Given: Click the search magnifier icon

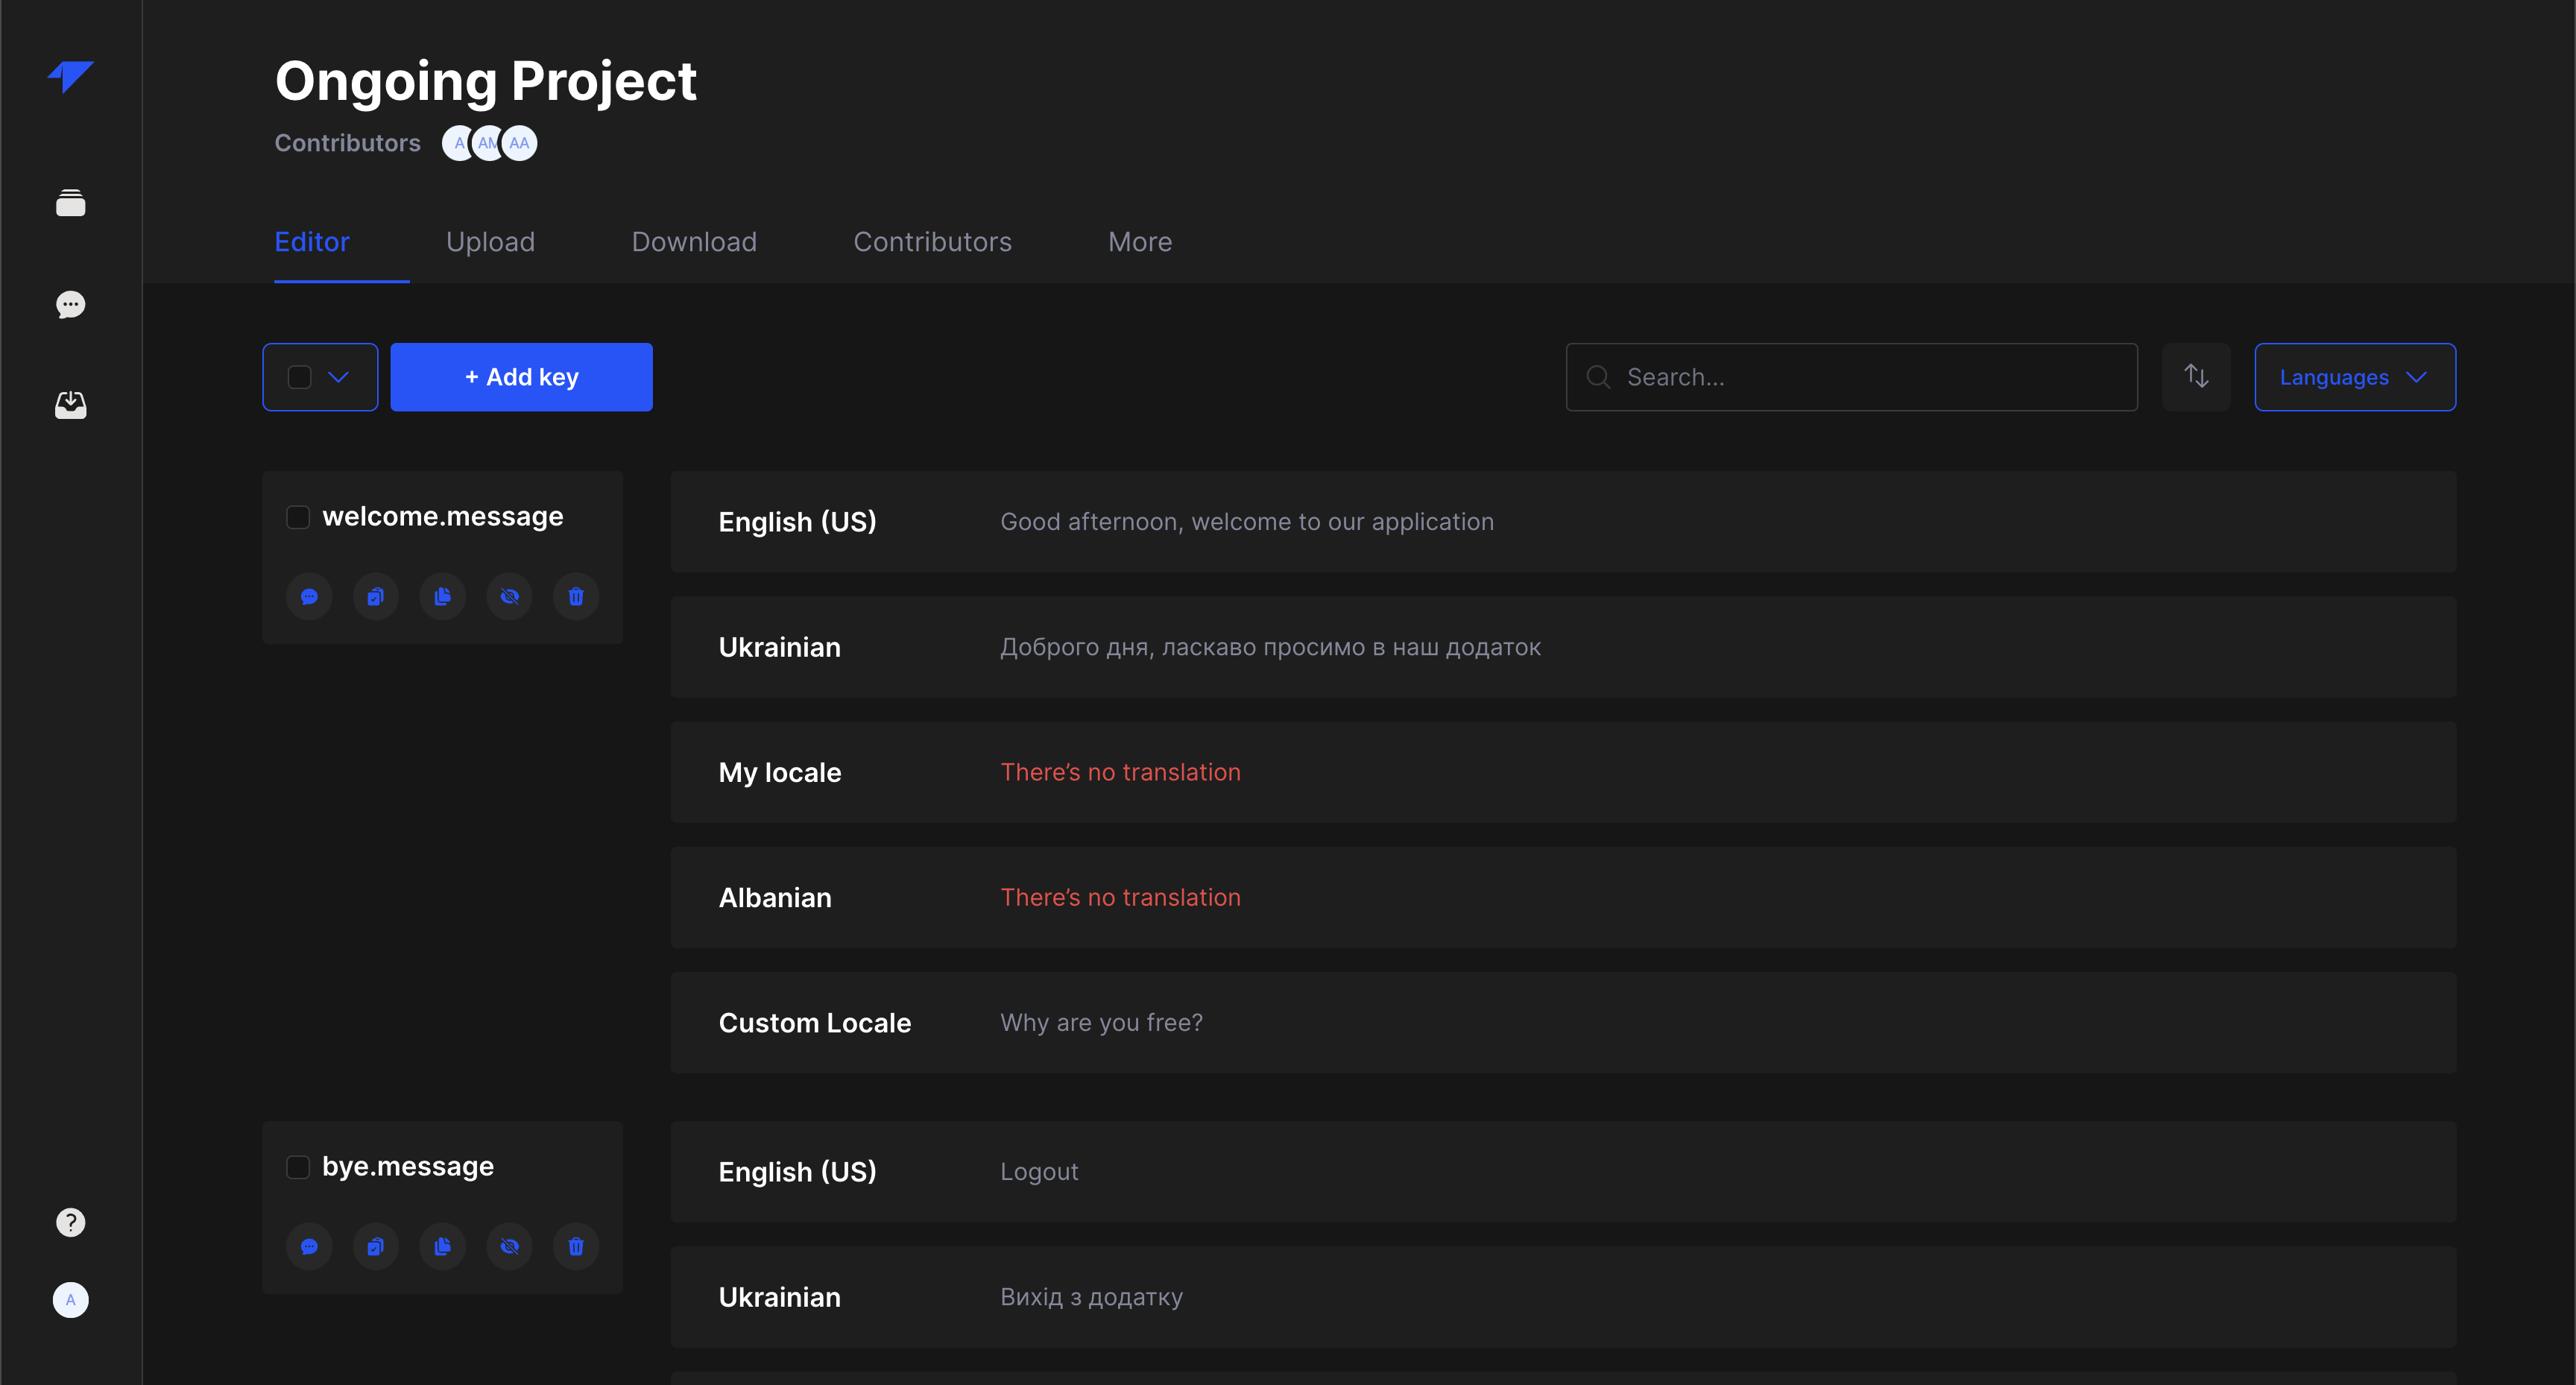Looking at the screenshot, I should click(1598, 377).
